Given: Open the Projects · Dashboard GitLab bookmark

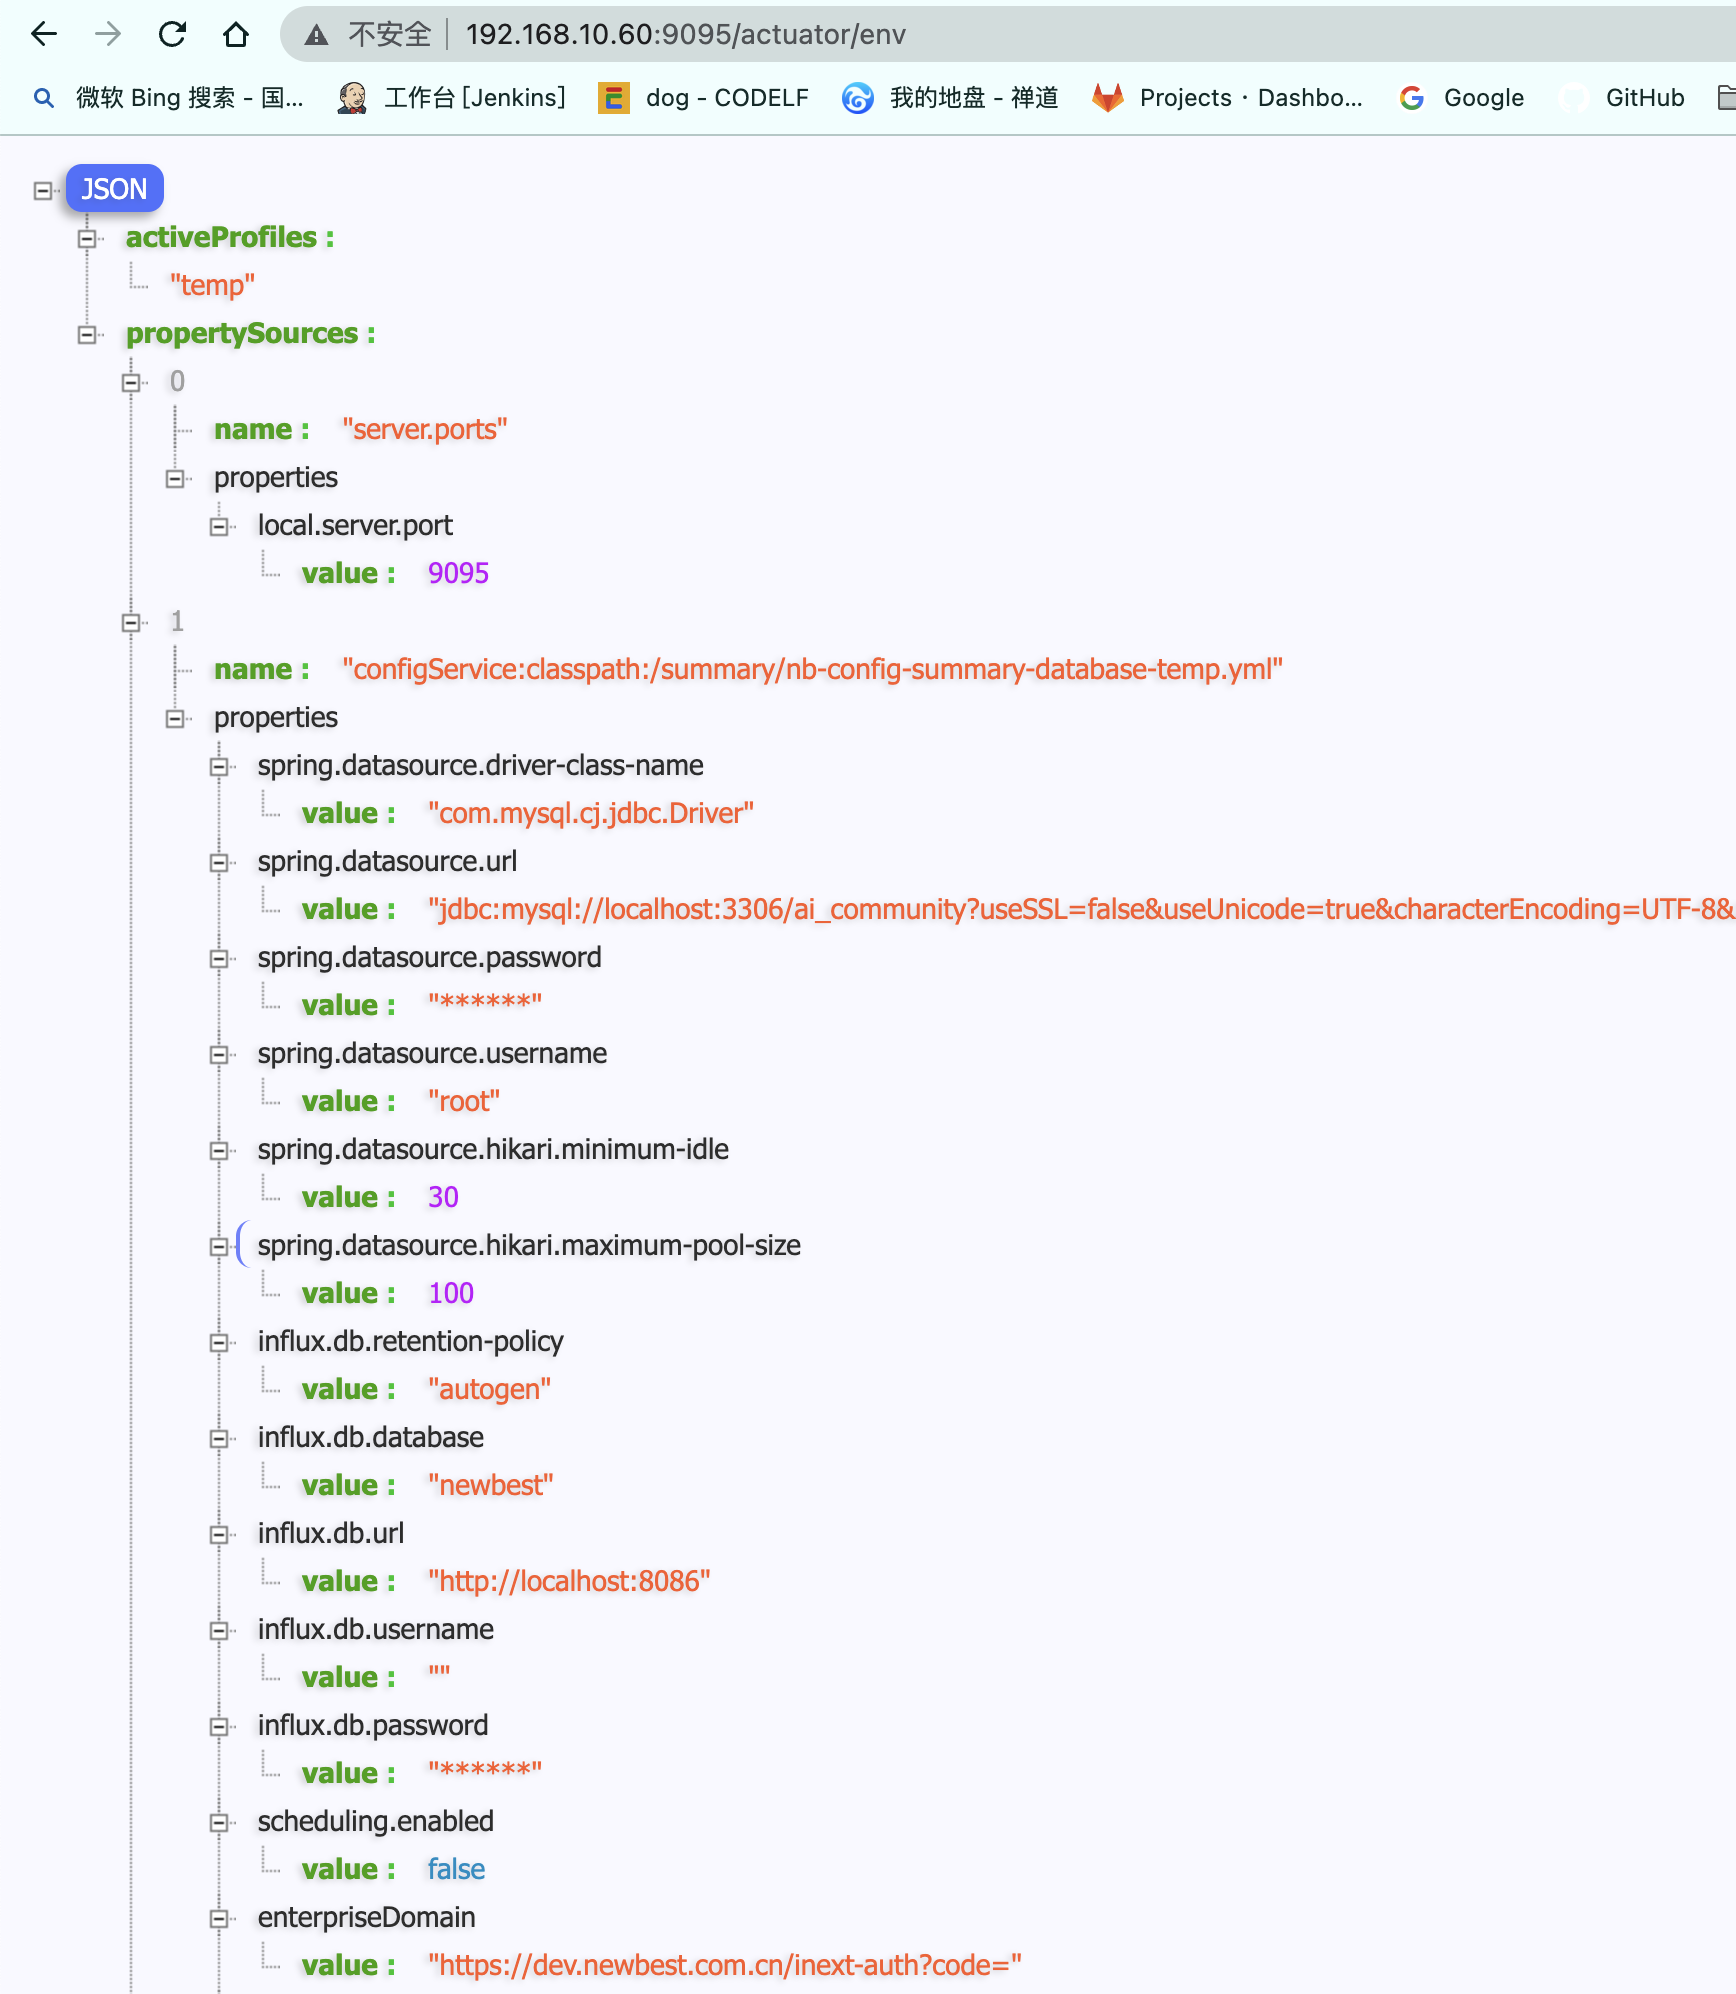Looking at the screenshot, I should click(x=1227, y=97).
